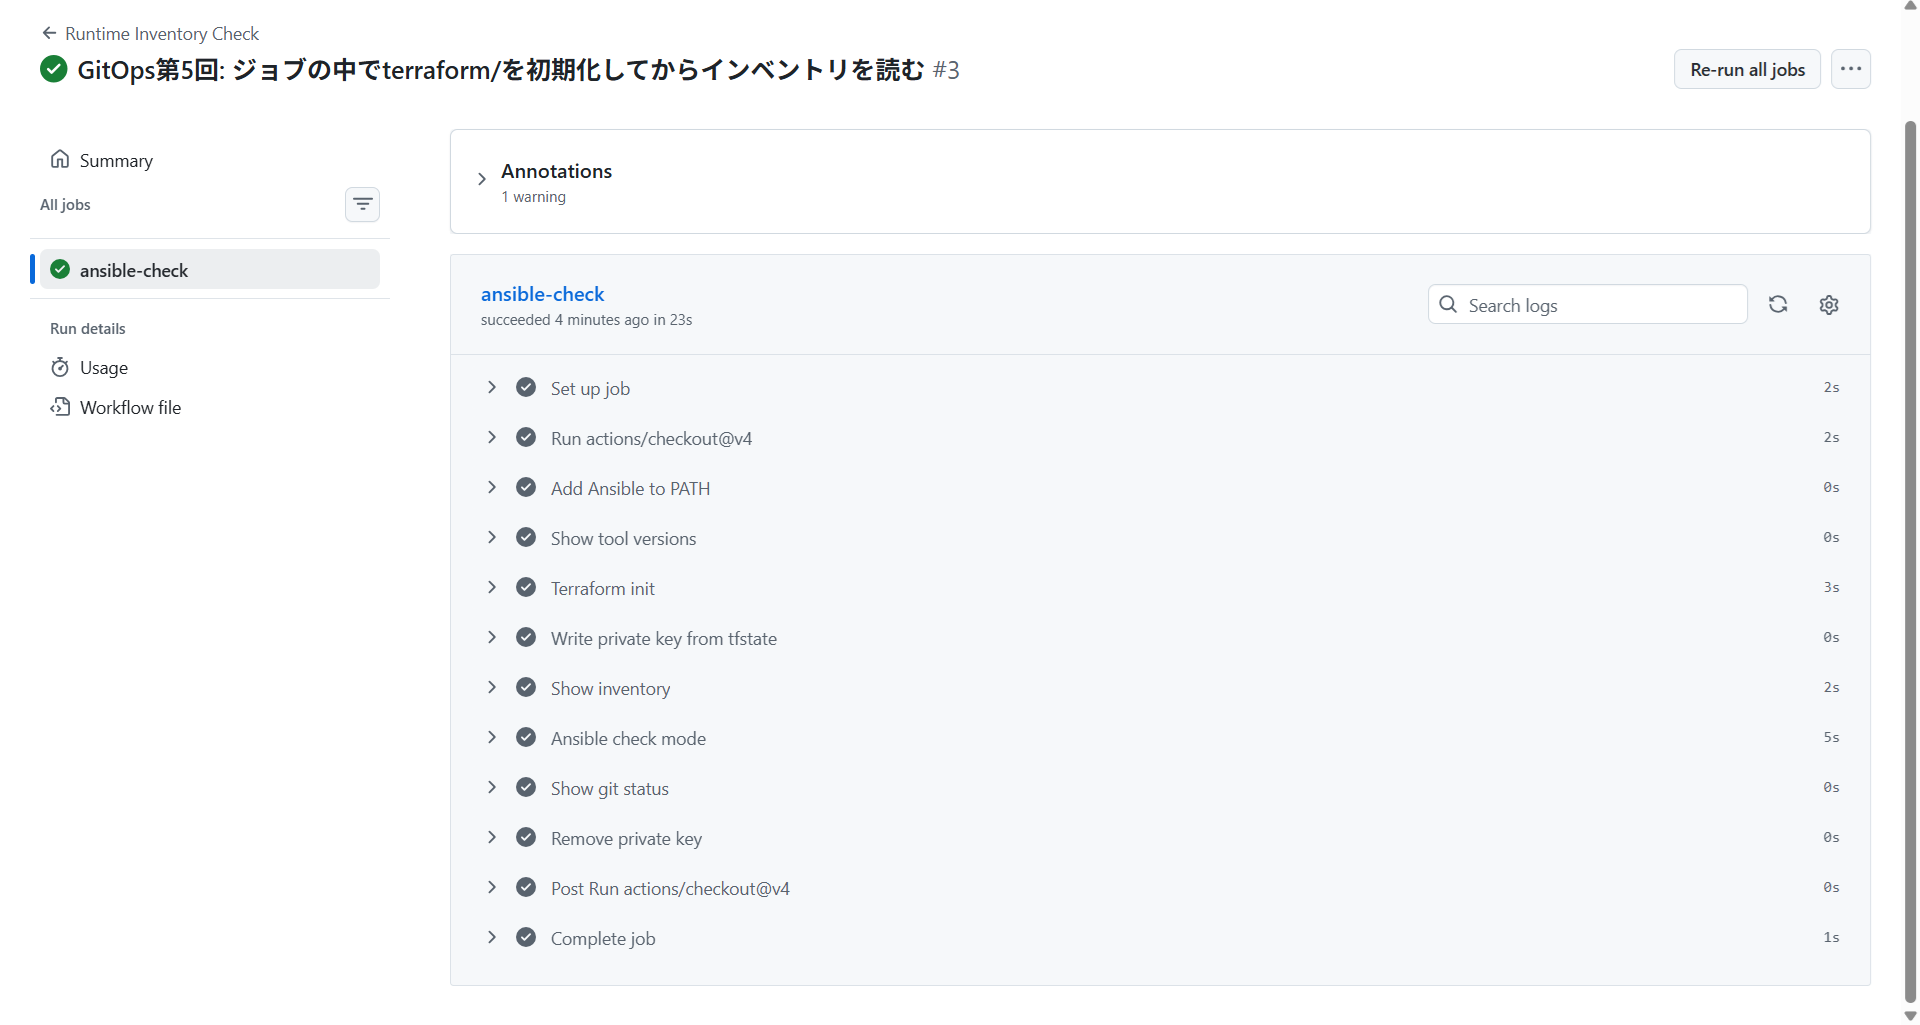Expand the Set up job step
This screenshot has width=1920, height=1025.
pyautogui.click(x=492, y=388)
